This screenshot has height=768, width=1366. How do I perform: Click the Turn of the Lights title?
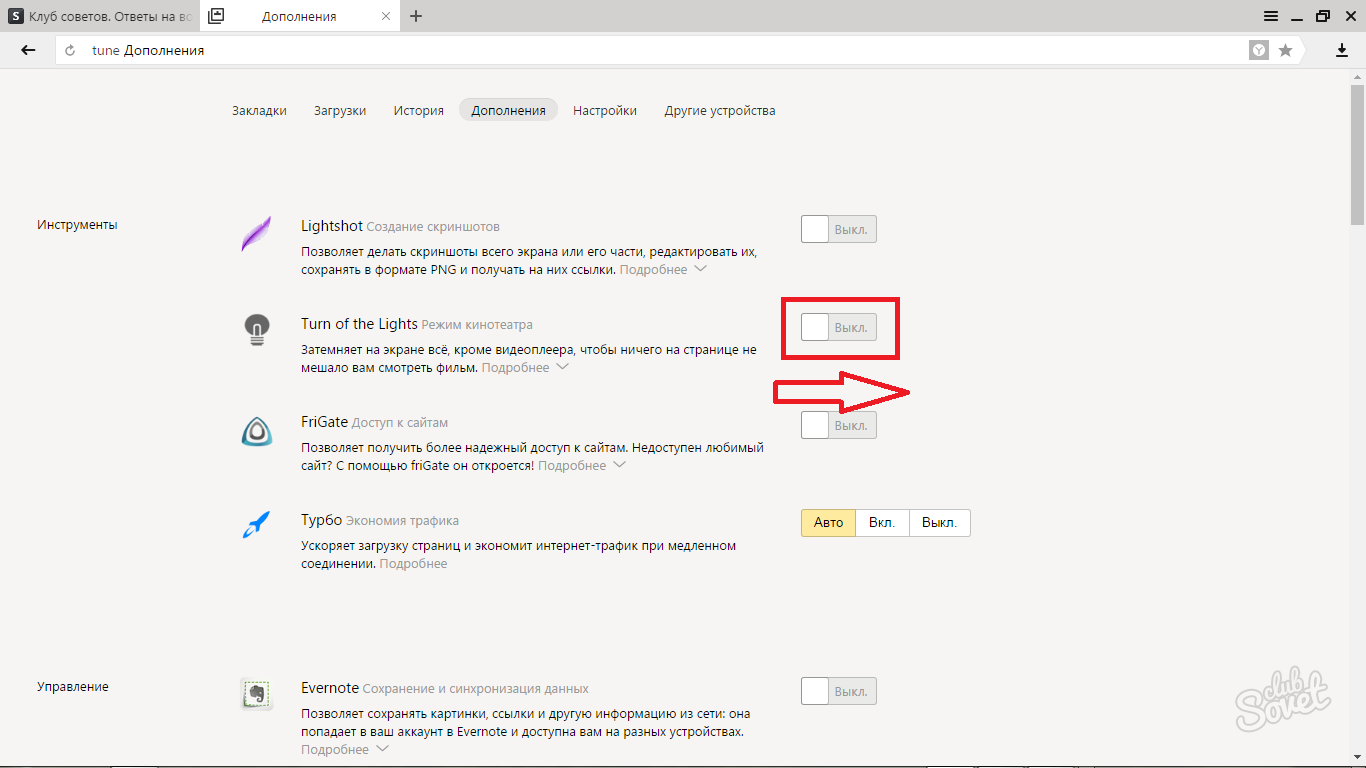[359, 324]
